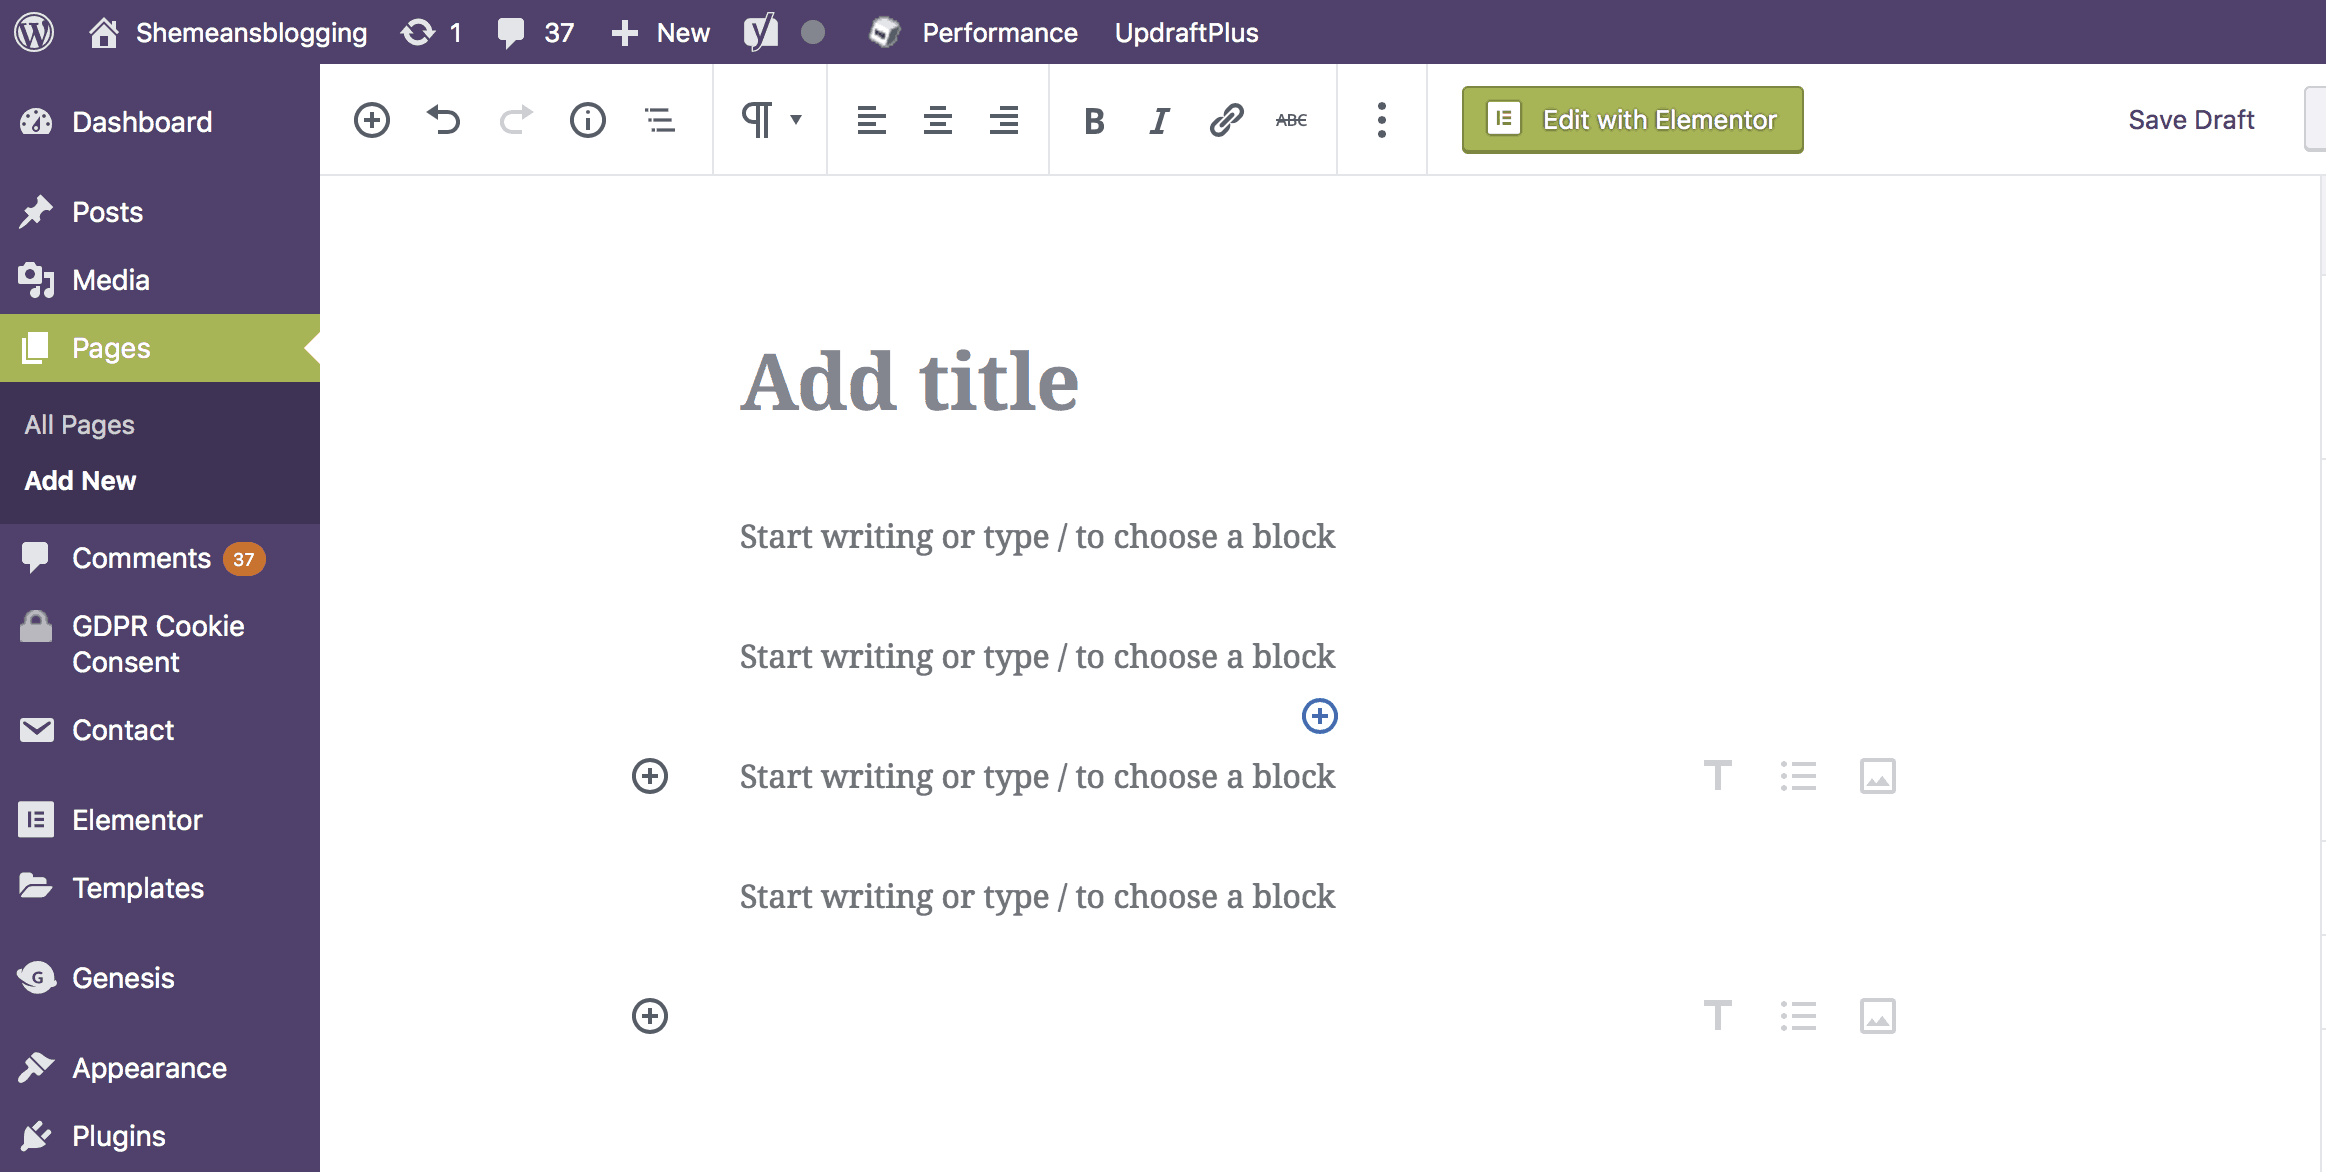2326x1172 pixels.
Task: Align text left
Action: click(x=872, y=120)
